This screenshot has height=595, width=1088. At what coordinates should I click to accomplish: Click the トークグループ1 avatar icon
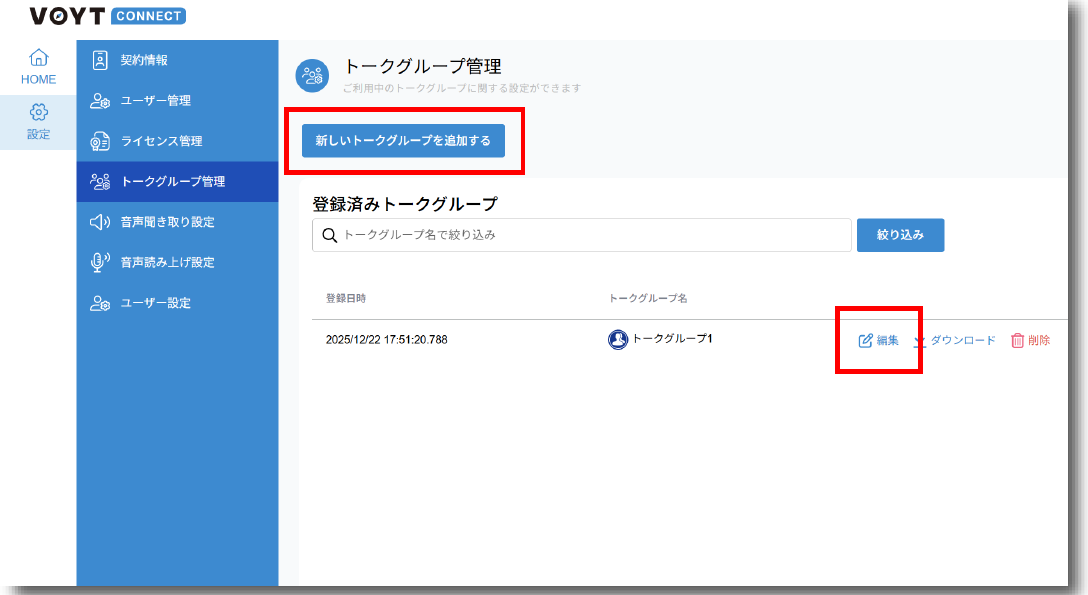(620, 339)
